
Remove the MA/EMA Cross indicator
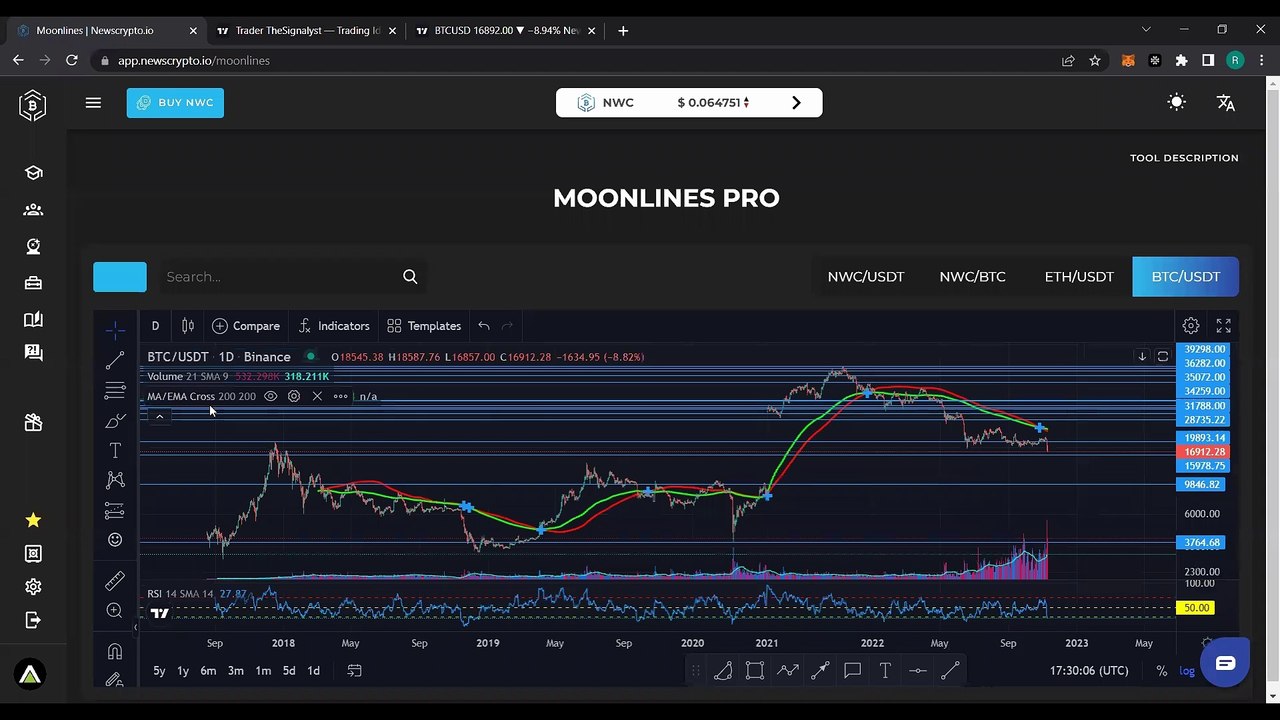pyautogui.click(x=317, y=396)
